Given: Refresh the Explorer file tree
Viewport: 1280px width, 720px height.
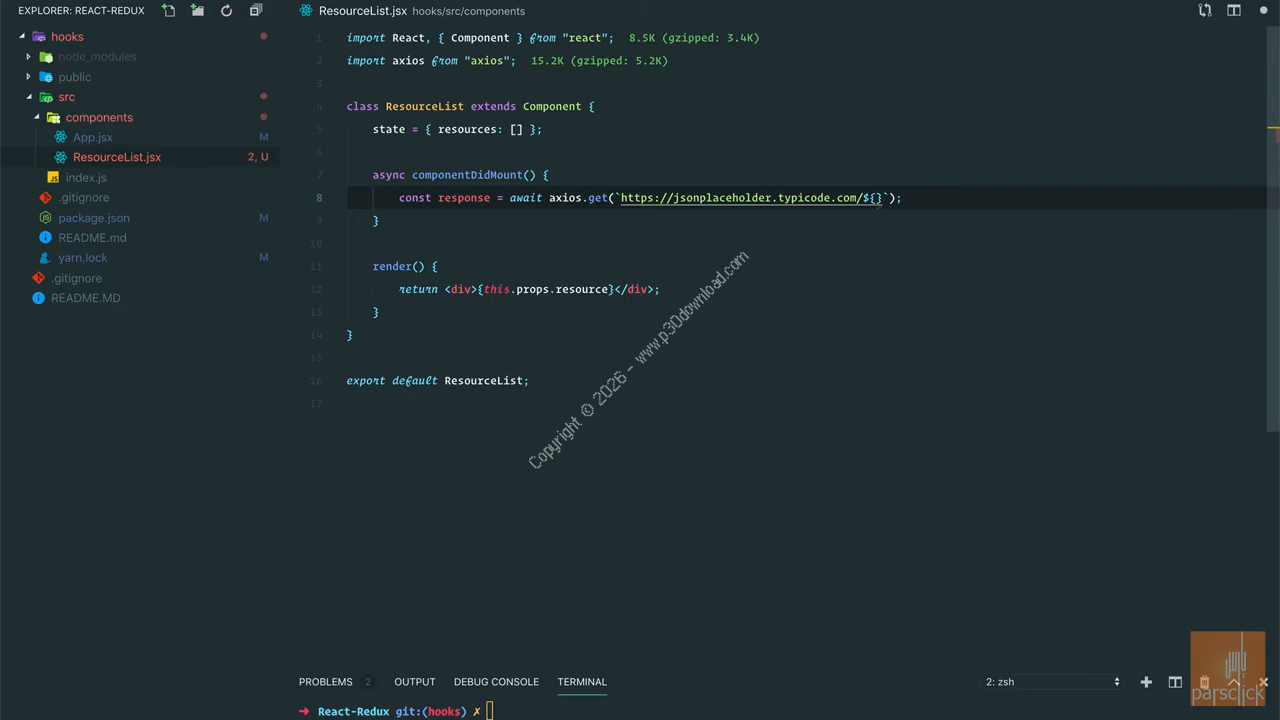Looking at the screenshot, I should click(227, 11).
